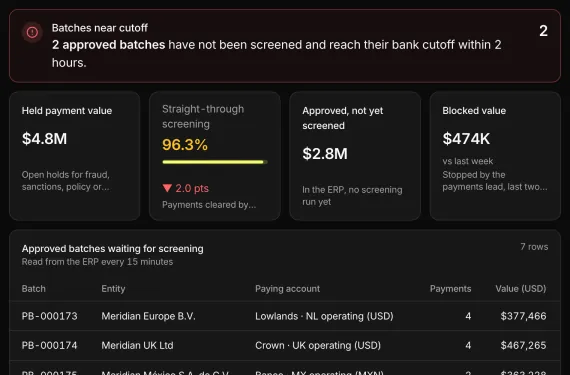Click the red alert icon in cutoff banner
The width and height of the screenshot is (570, 375).
tap(32, 33)
